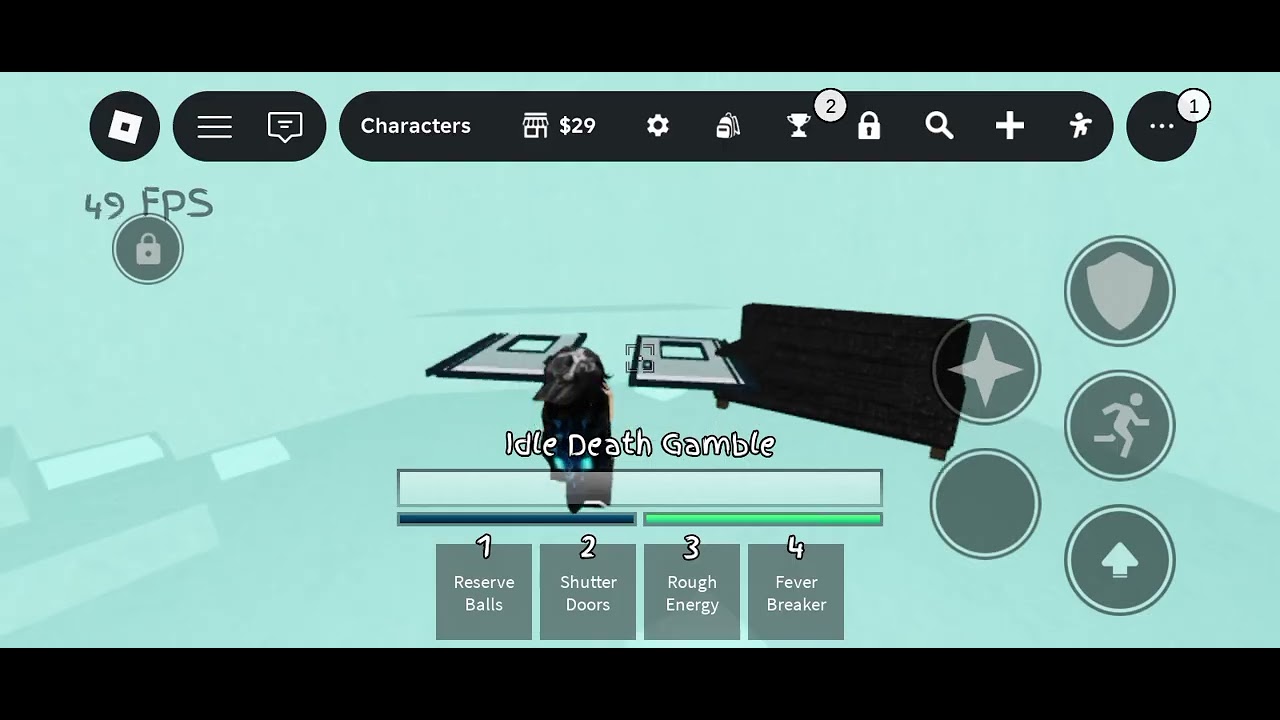Screen dimensions: 1280x720
Task: Click the wide white bar under title
Action: coord(640,488)
